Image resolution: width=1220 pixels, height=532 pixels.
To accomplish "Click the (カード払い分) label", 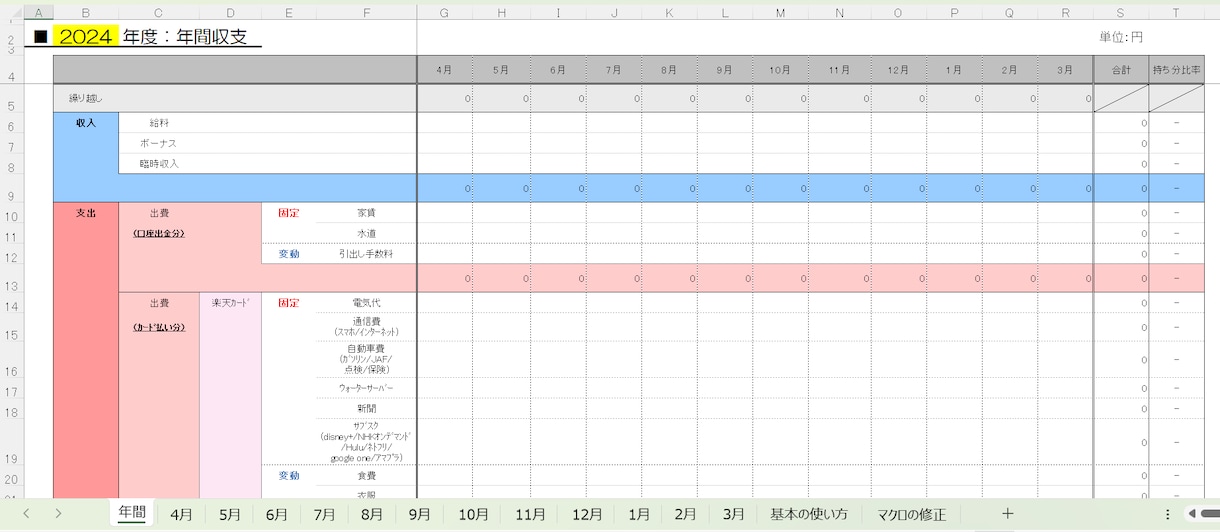I will point(159,327).
